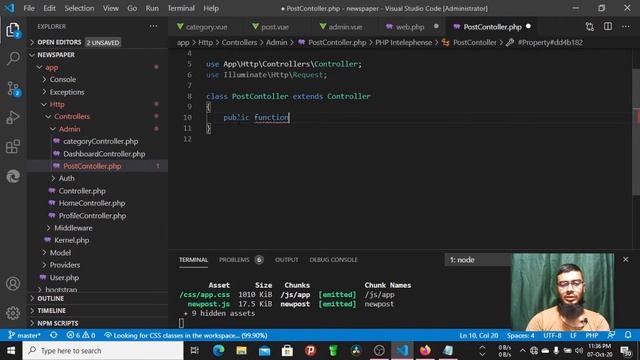Screen dimensions: 640x360
Task: Open editor more actions ellipsis
Action: 626,27
